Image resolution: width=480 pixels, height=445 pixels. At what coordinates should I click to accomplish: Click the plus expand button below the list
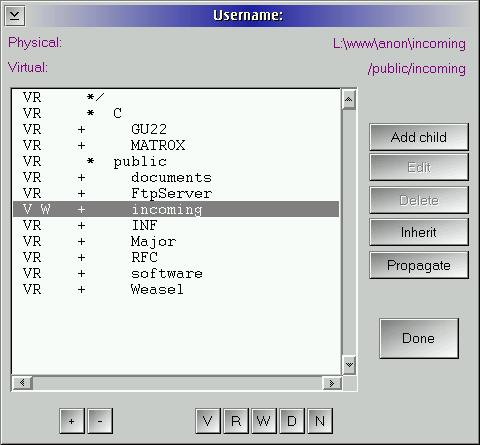coord(72,421)
